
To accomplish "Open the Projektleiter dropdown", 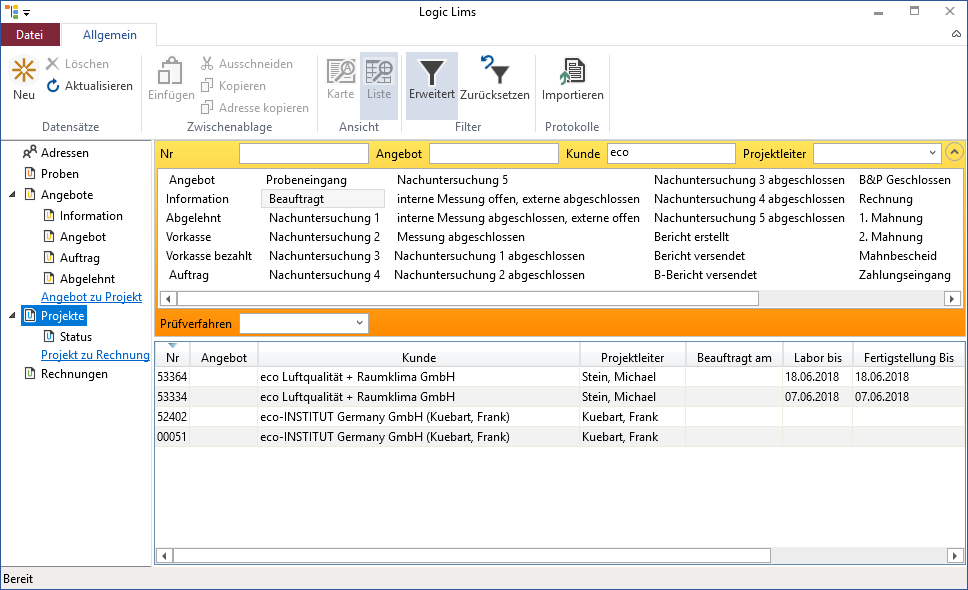I will tap(932, 153).
